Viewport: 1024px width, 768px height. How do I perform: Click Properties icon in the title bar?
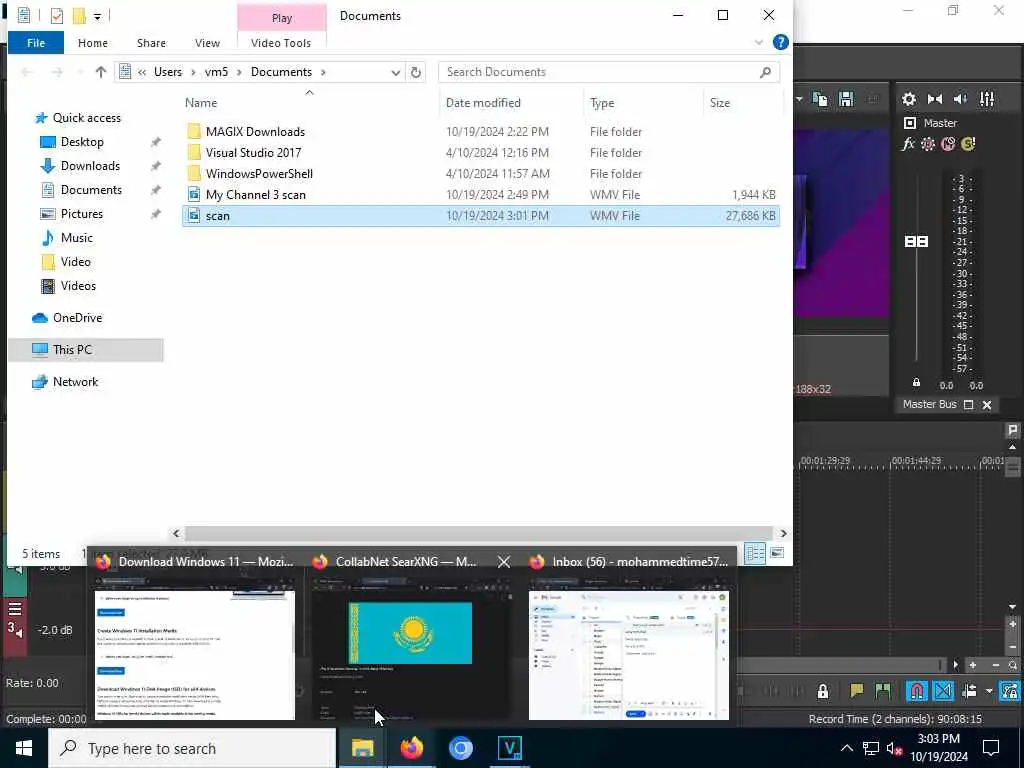(x=57, y=16)
